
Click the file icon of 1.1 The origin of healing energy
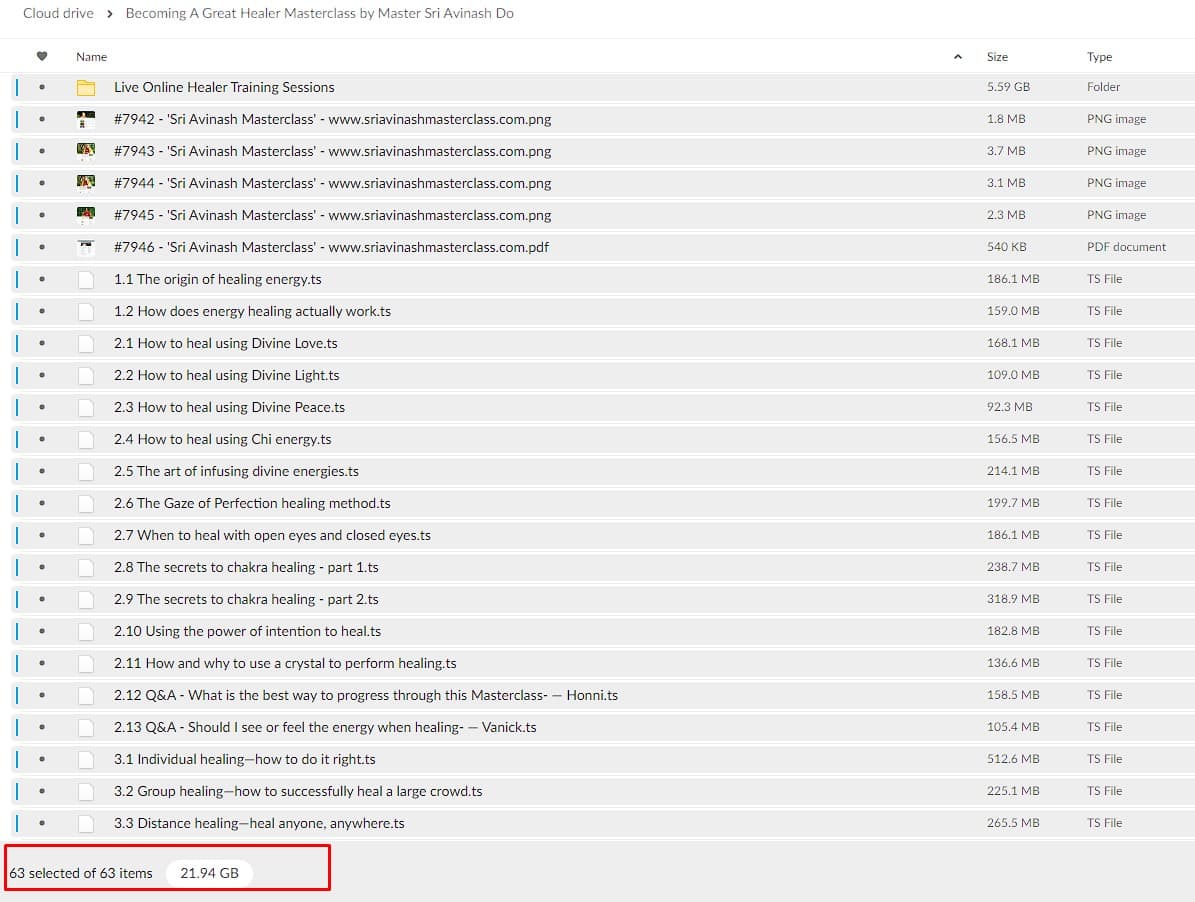click(86, 279)
